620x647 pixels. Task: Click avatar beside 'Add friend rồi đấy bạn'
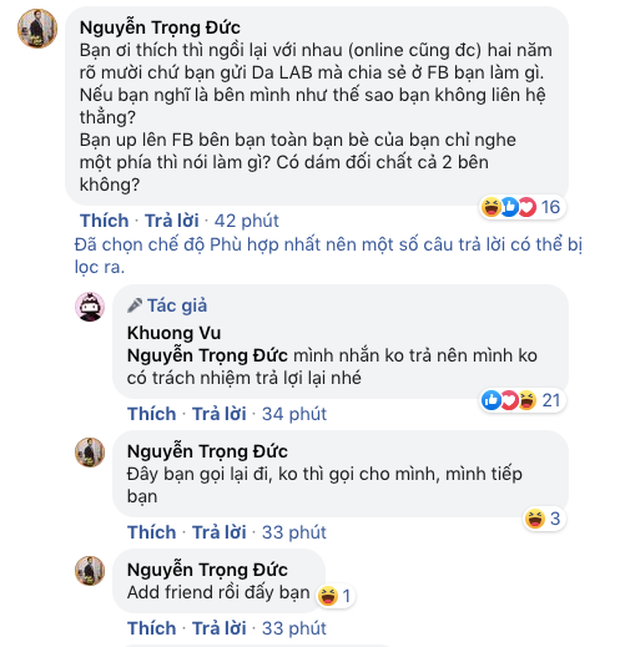(91, 570)
